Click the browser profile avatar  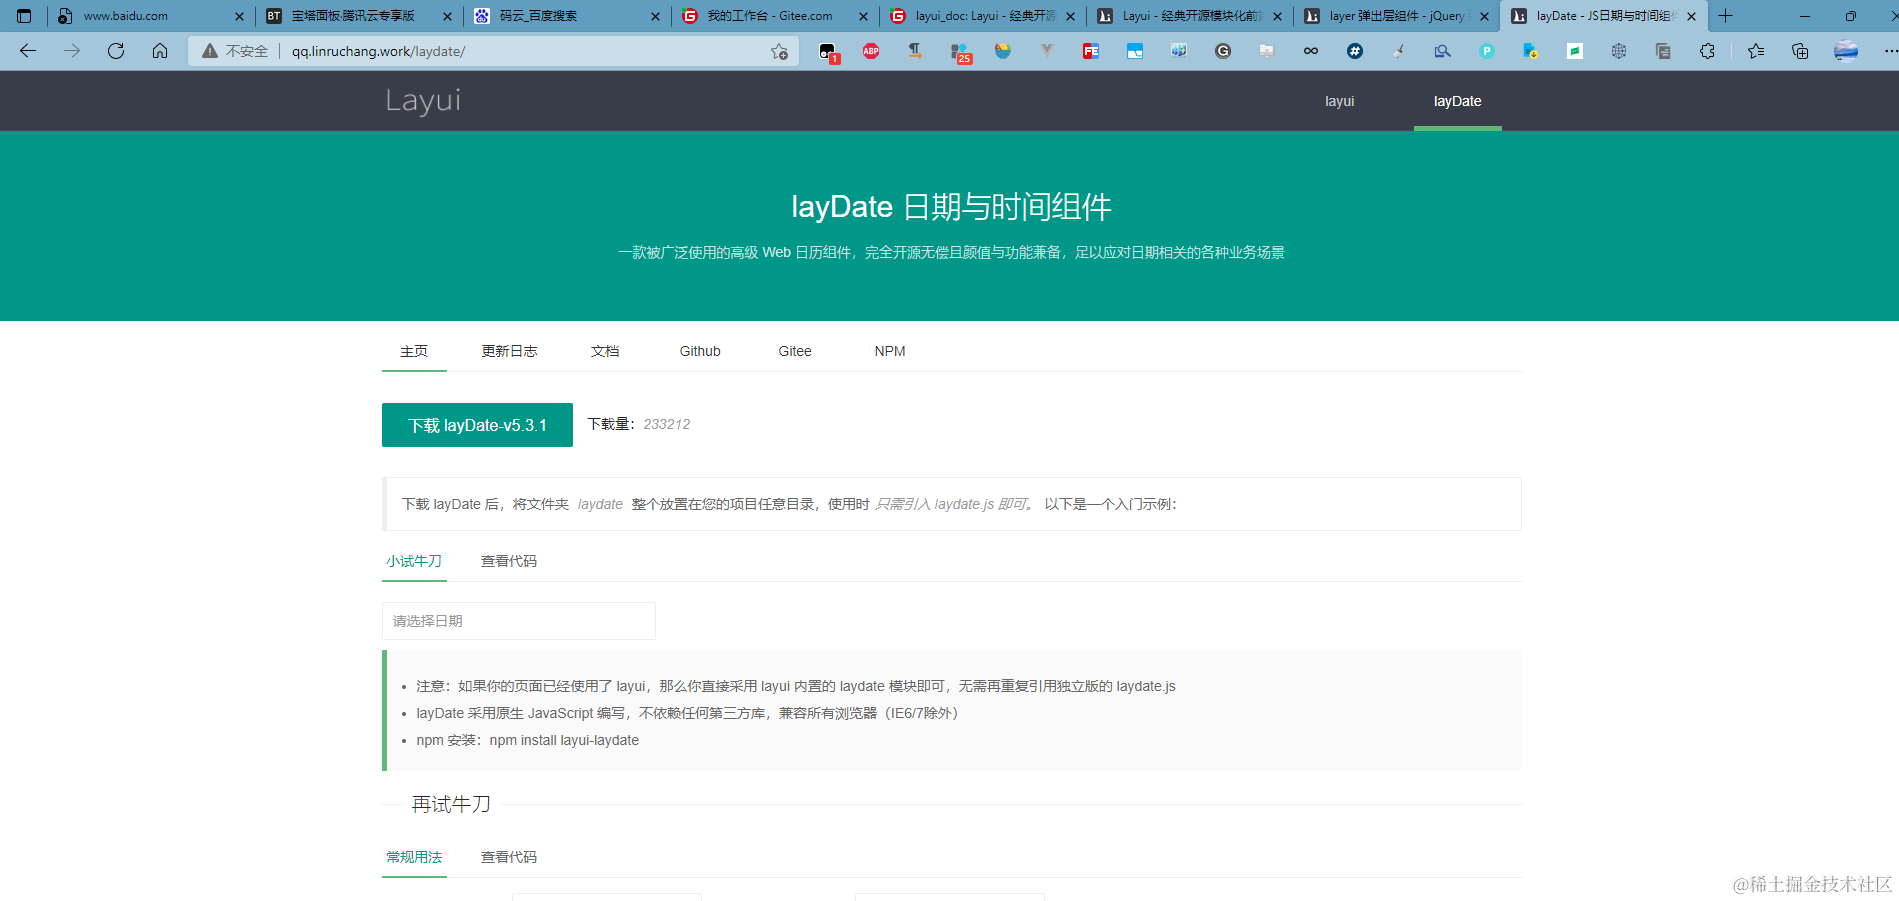click(x=1843, y=51)
